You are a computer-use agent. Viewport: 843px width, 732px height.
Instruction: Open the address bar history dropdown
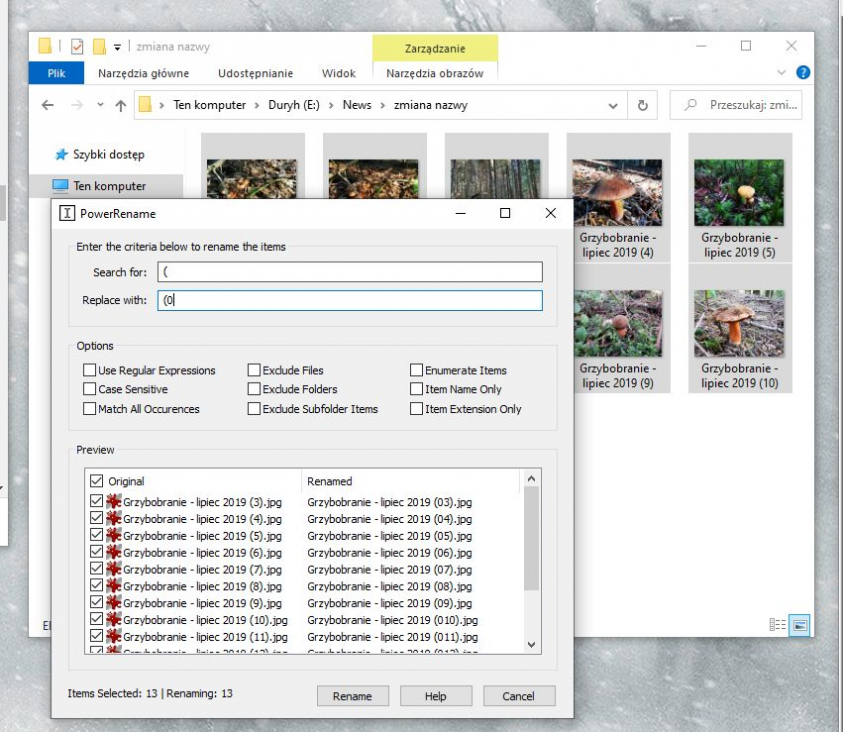(613, 105)
